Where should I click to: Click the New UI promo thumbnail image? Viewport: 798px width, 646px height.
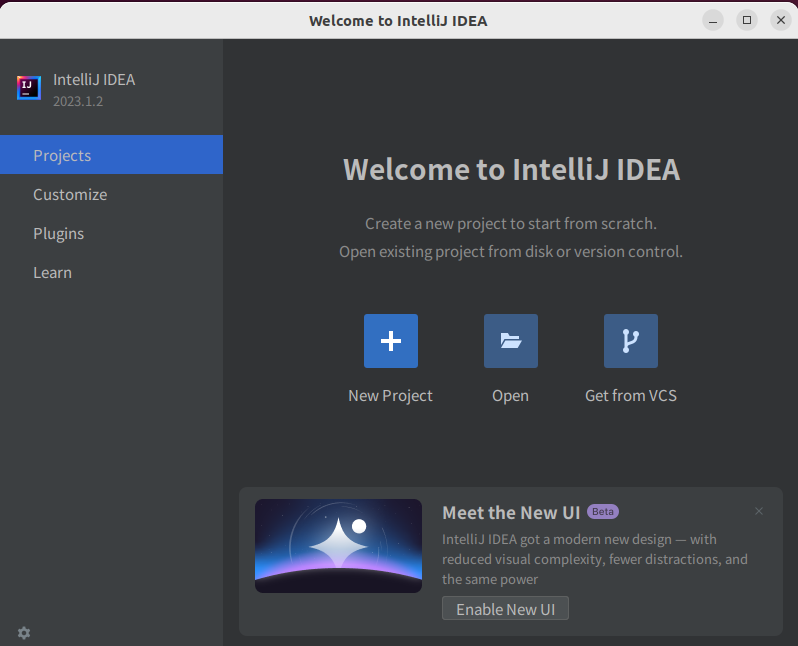[x=338, y=546]
